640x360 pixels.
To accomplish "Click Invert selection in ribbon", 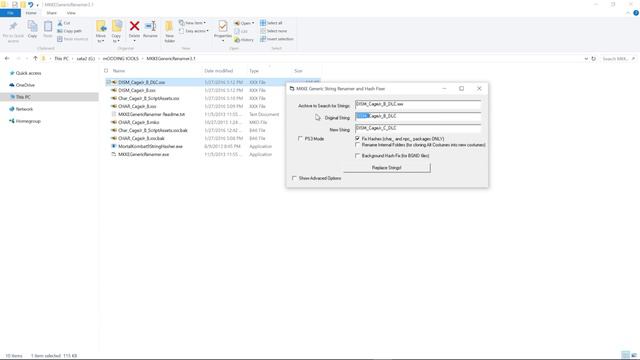I will click(x=277, y=39).
